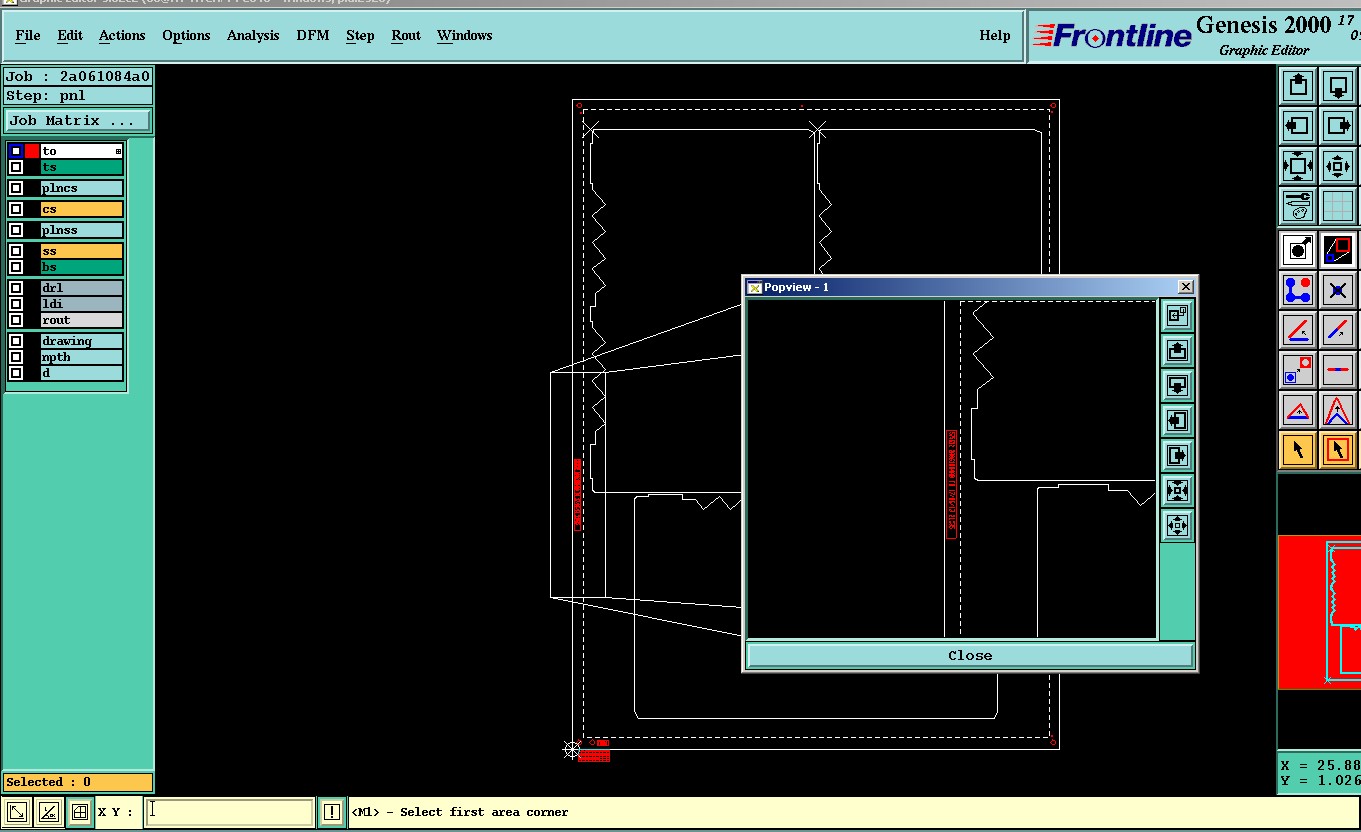This screenshot has height=832, width=1361.
Task: Click the exclamation mark button
Action: tap(332, 812)
